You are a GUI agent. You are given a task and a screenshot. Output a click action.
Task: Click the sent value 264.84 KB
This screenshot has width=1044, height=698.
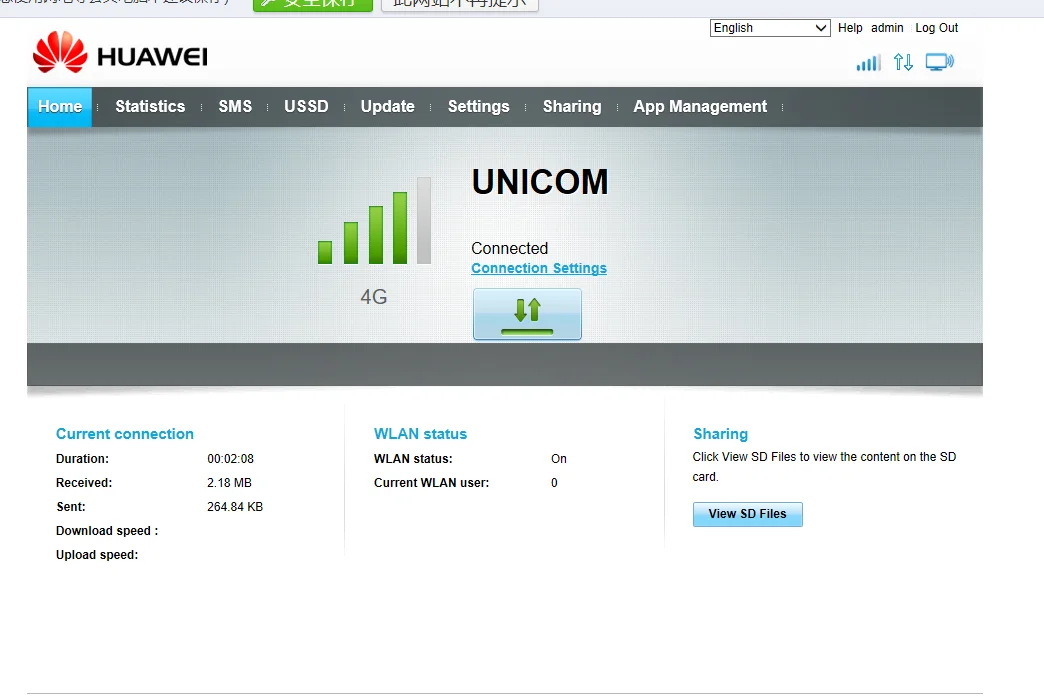click(235, 507)
